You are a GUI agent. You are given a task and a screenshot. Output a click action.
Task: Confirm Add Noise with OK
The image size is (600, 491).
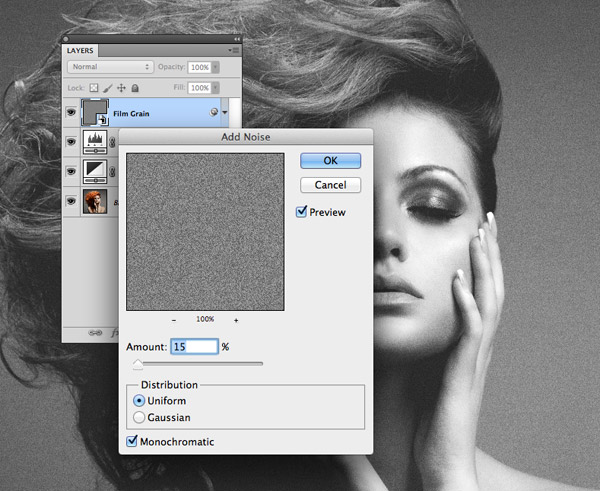[331, 161]
